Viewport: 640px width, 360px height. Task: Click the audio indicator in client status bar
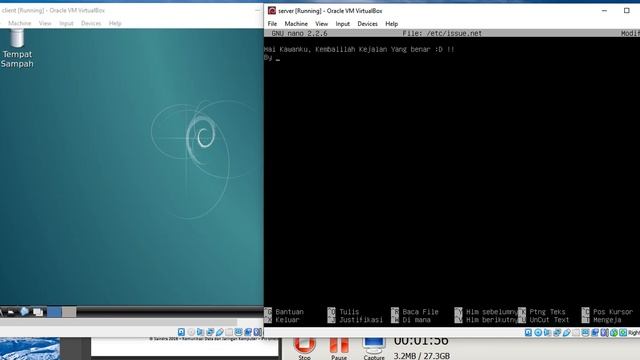click(x=200, y=332)
